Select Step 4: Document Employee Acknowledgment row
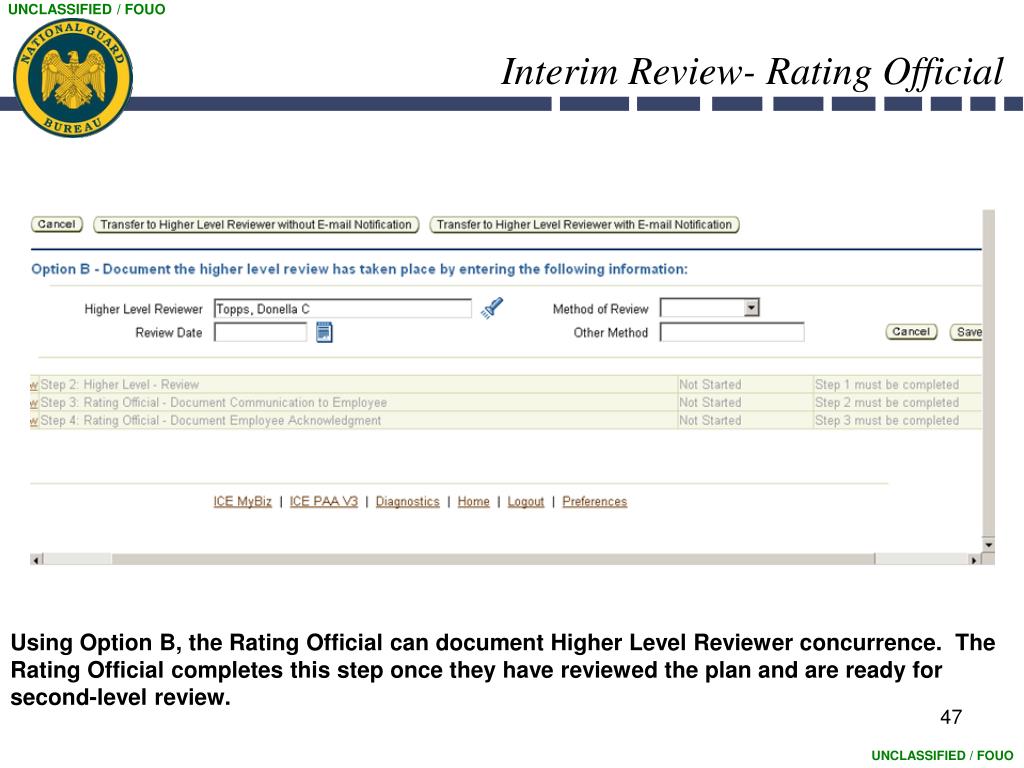Viewport: 1024px width, 768px height. click(x=506, y=421)
